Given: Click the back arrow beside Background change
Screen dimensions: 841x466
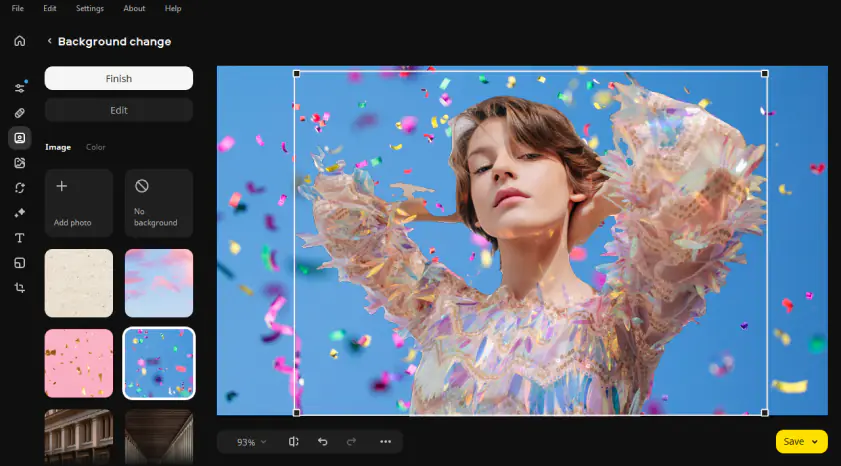Looking at the screenshot, I should tap(49, 41).
